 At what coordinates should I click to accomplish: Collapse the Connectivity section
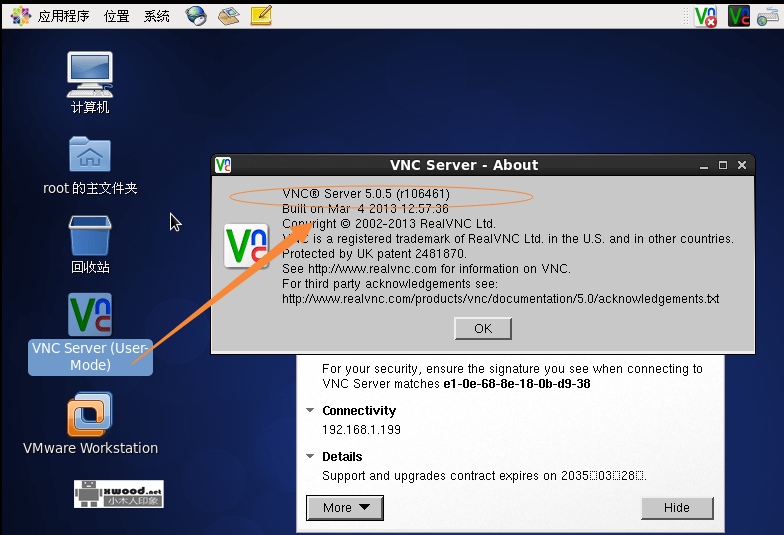pyautogui.click(x=310, y=410)
